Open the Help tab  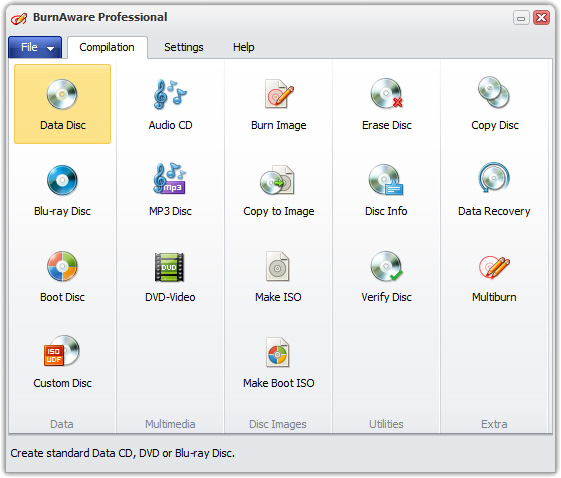pyautogui.click(x=244, y=47)
